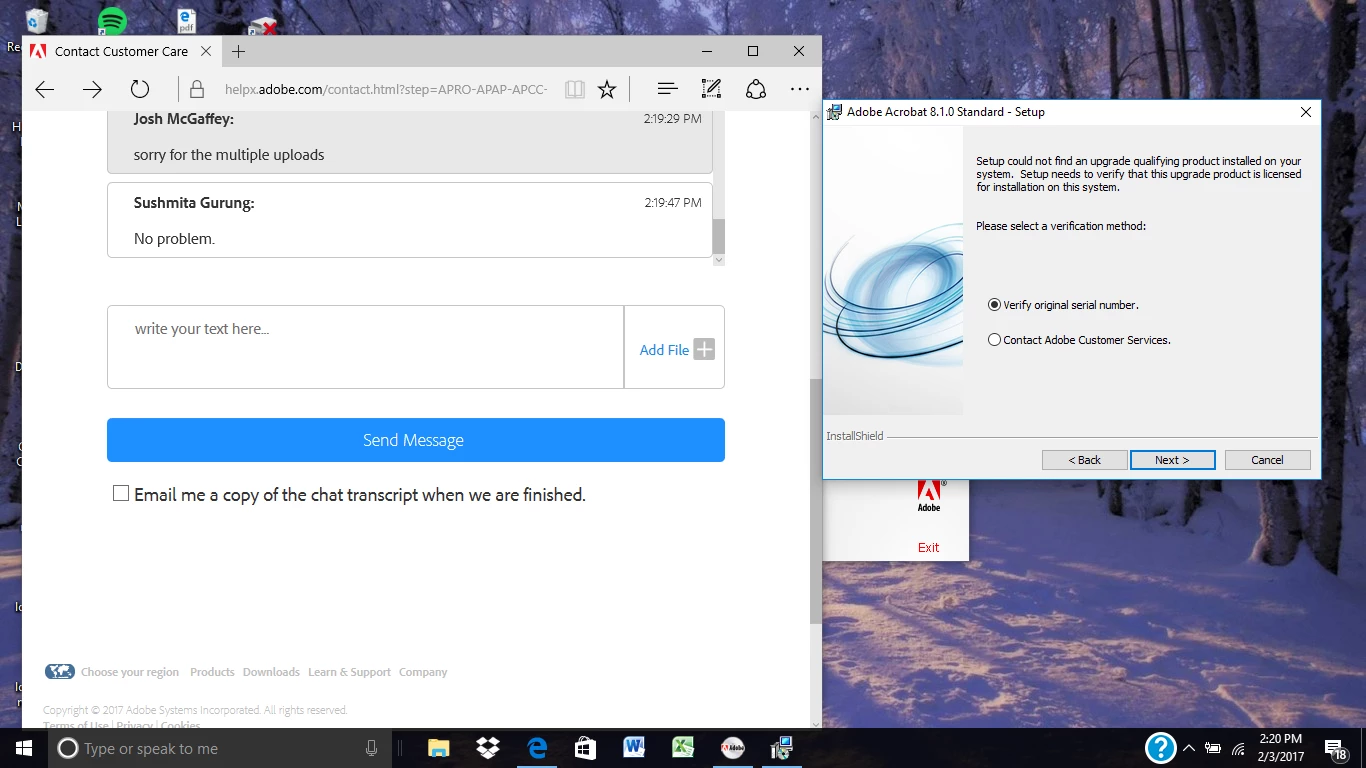Click the blue help question-mark tray icon
The image size is (1366, 768).
click(x=1160, y=747)
